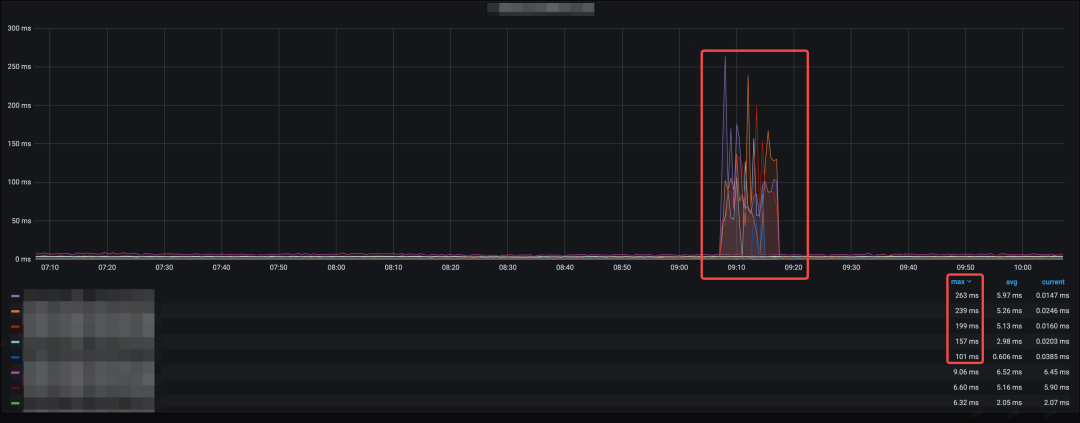The width and height of the screenshot is (1080, 423).
Task: Sort legend by avg column
Action: coord(1011,282)
